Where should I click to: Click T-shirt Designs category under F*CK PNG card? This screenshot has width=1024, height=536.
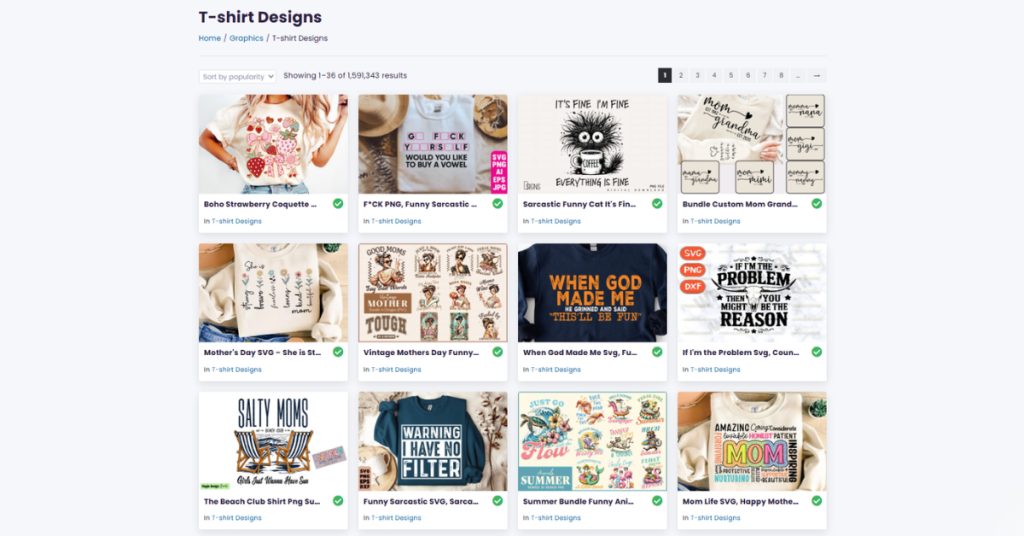pyautogui.click(x=396, y=221)
